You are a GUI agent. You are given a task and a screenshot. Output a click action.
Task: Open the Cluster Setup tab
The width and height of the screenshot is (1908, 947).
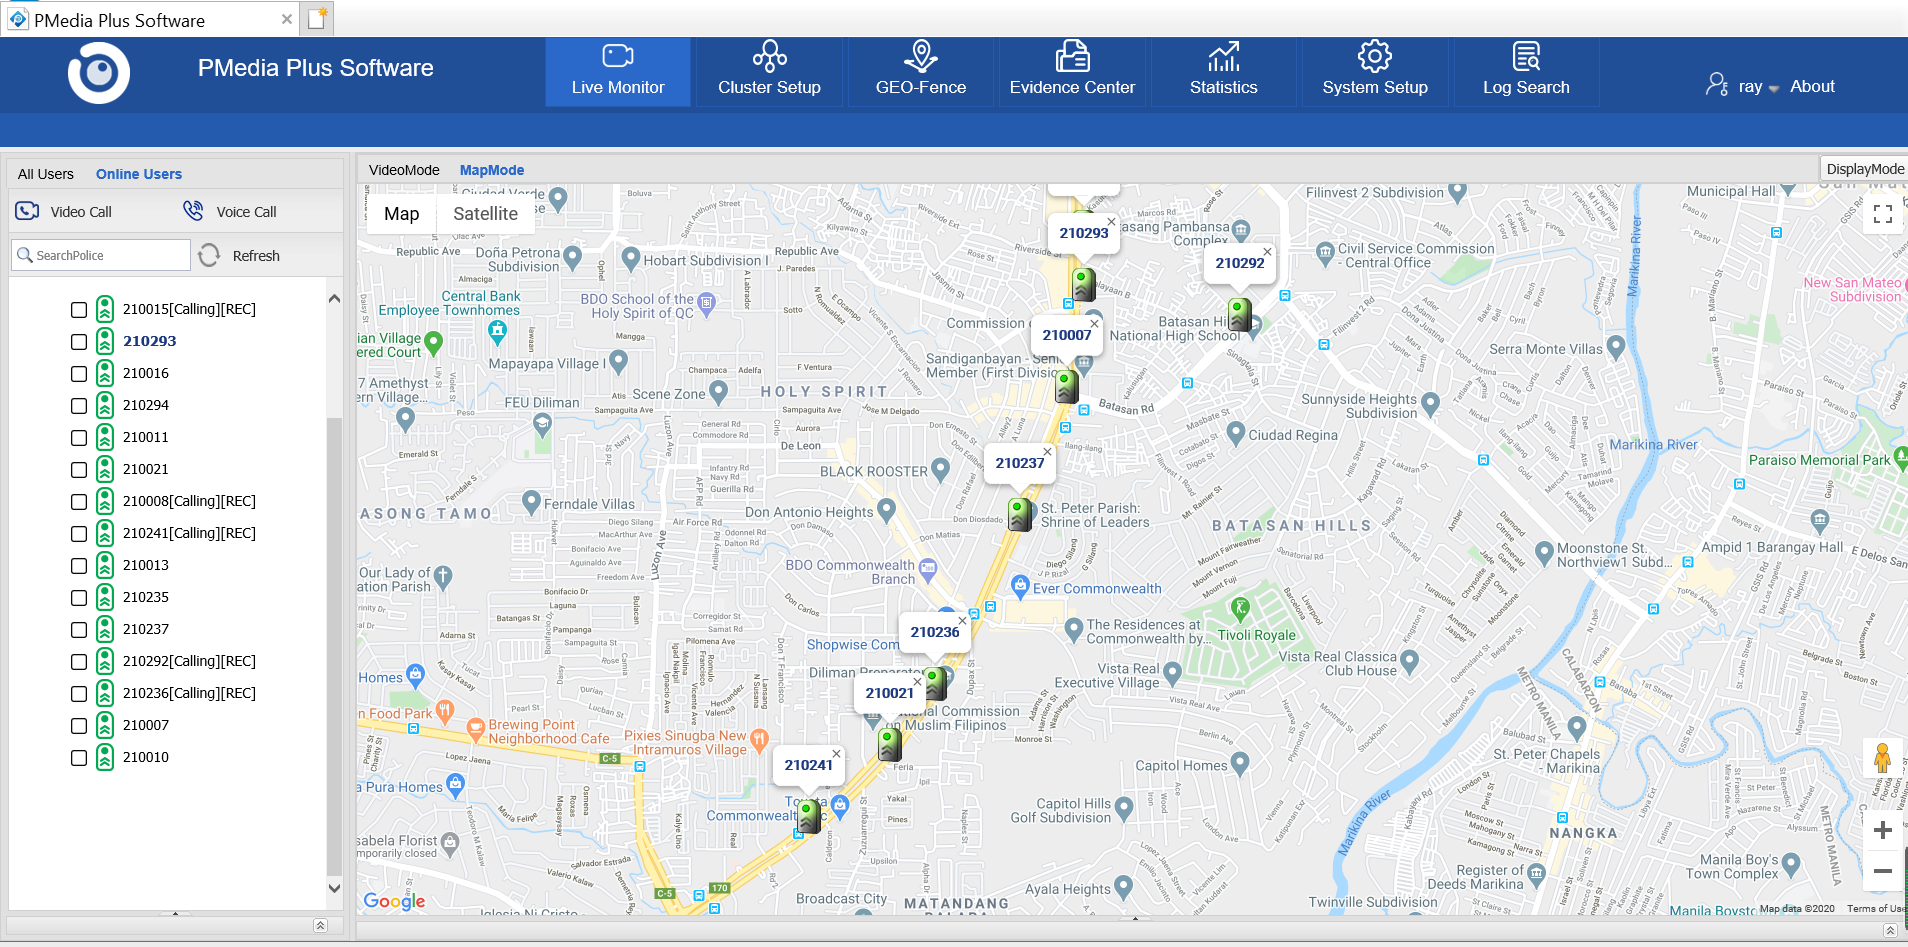[769, 72]
